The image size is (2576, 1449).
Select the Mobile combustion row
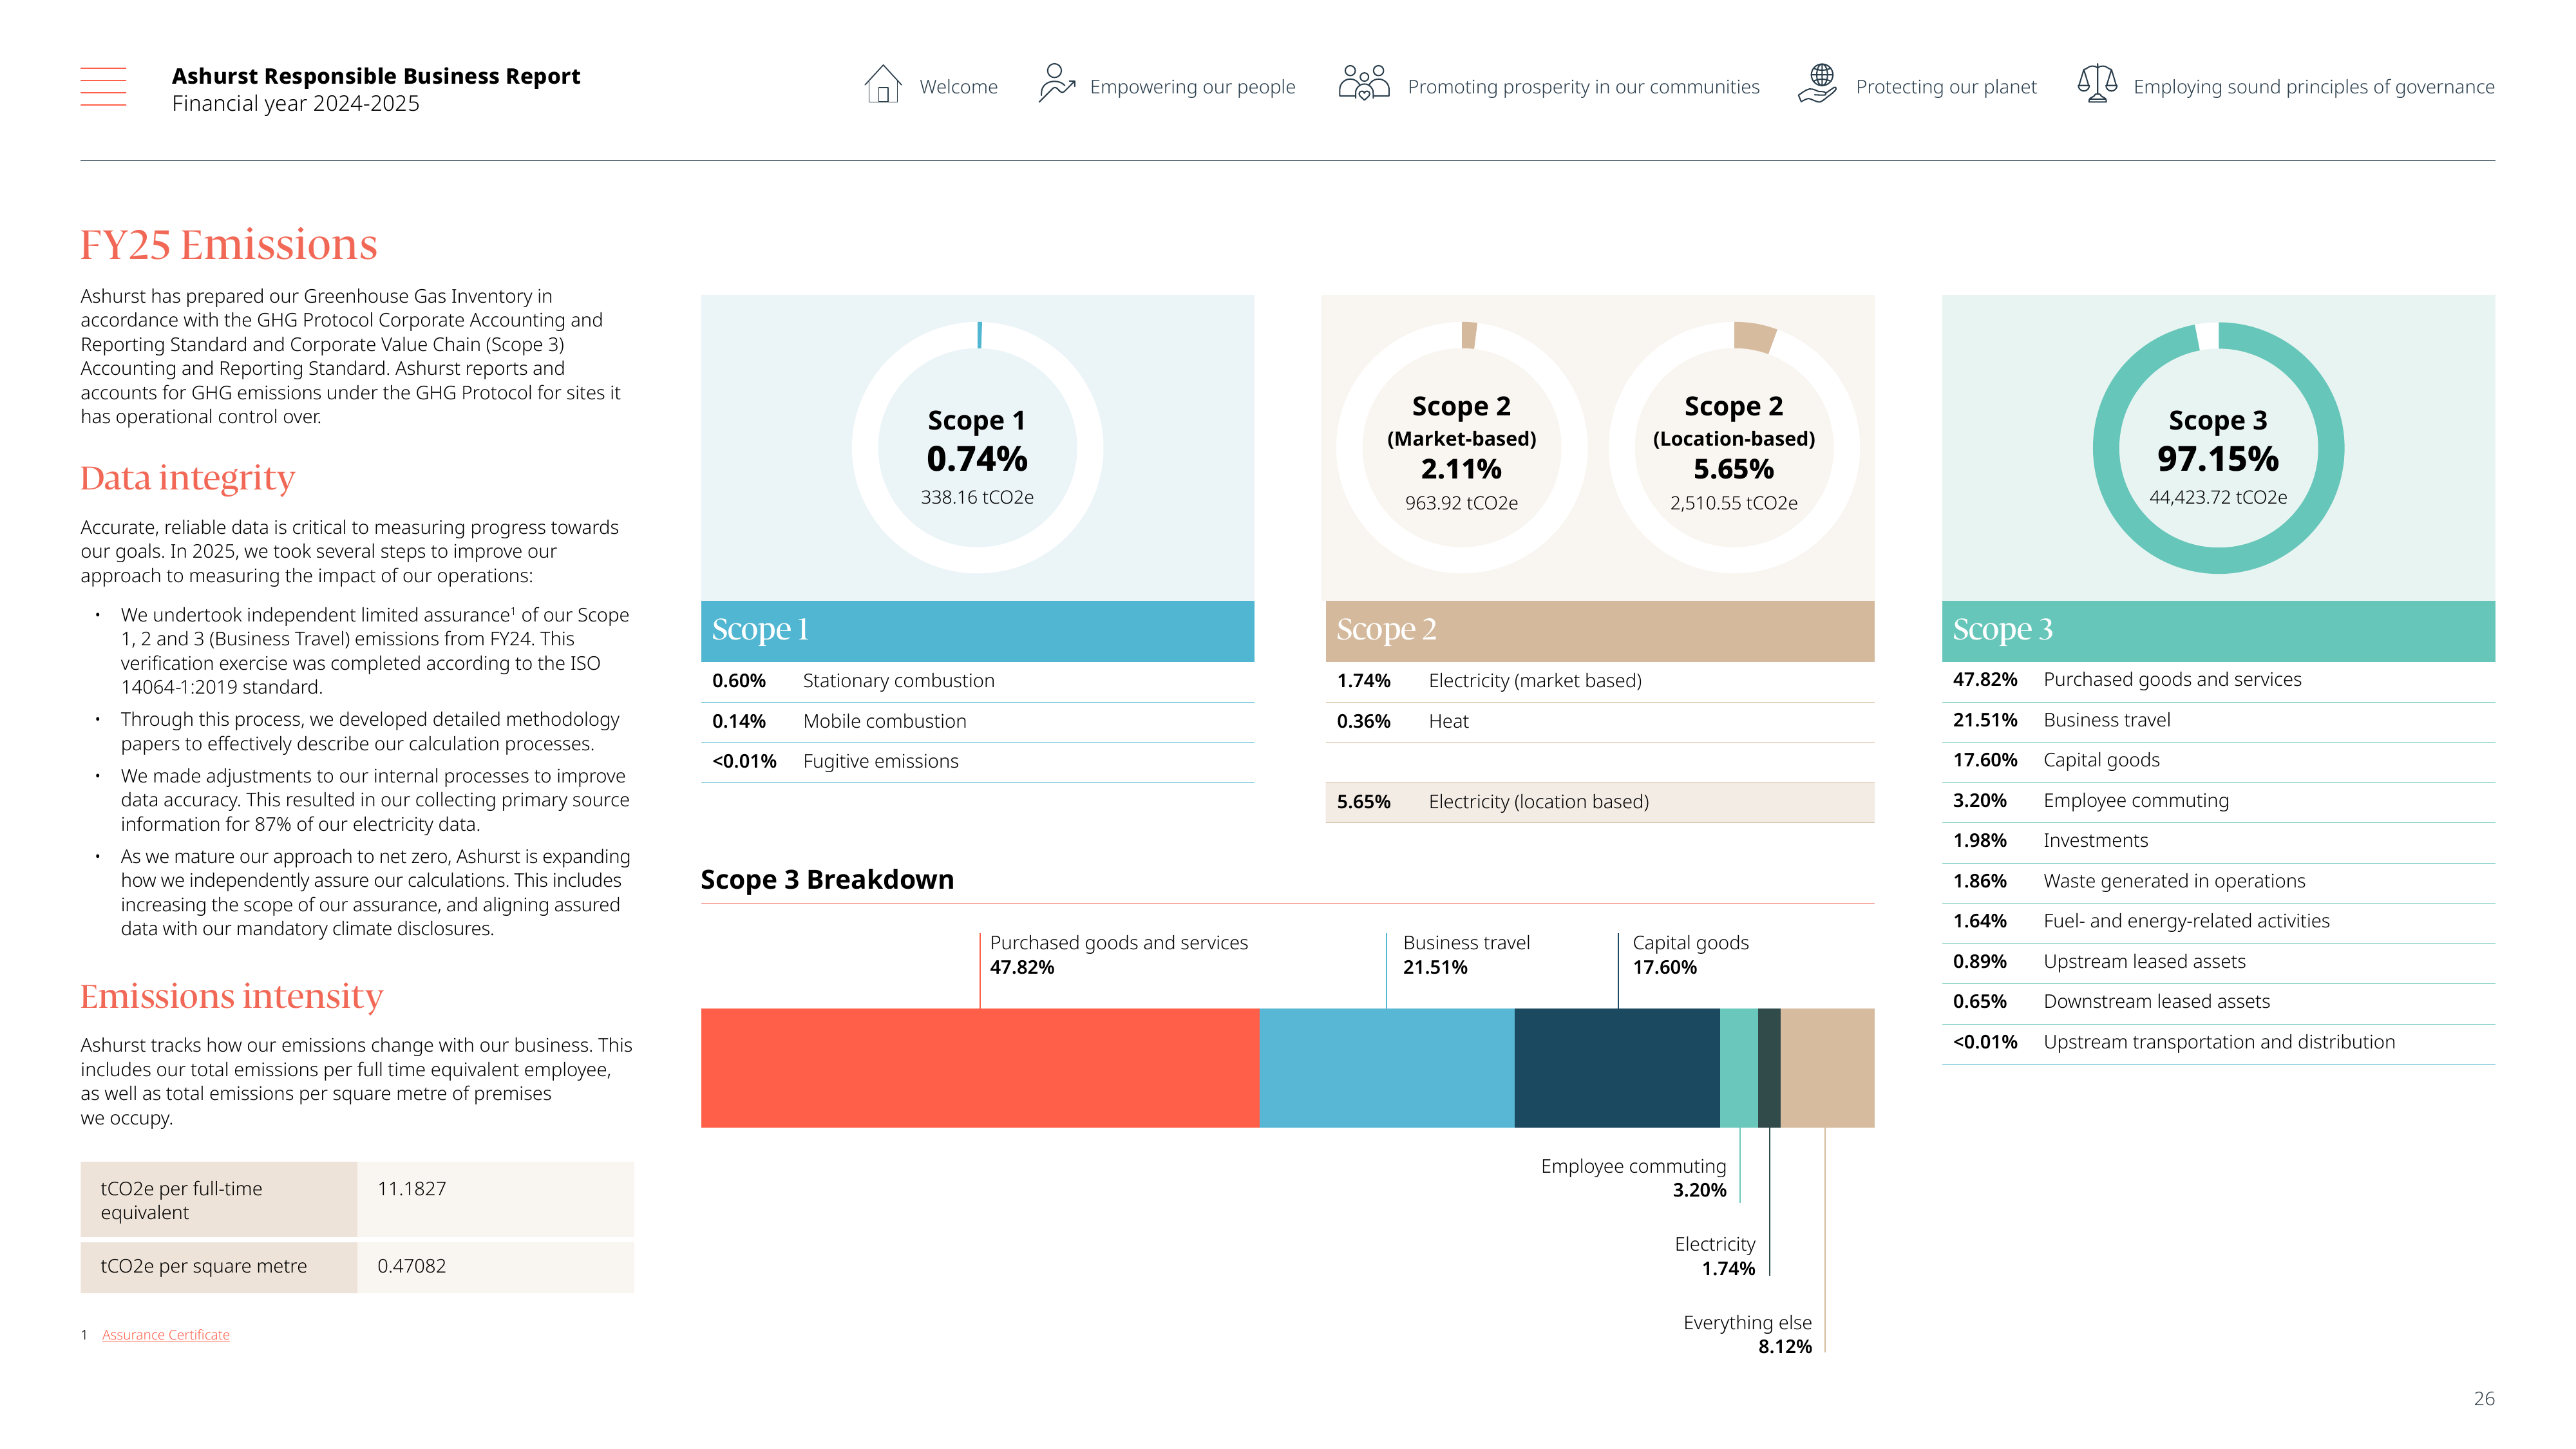[x=977, y=721]
